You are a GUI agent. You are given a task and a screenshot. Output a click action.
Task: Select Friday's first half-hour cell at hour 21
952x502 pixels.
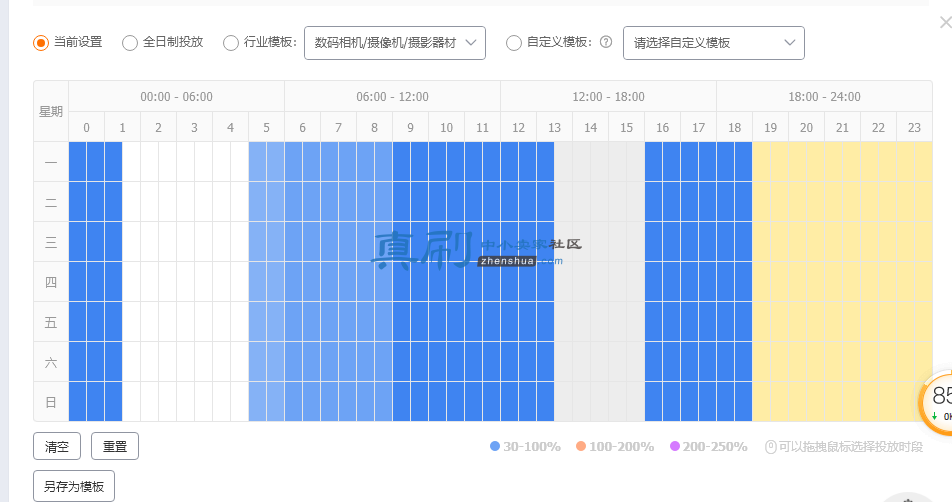(834, 322)
